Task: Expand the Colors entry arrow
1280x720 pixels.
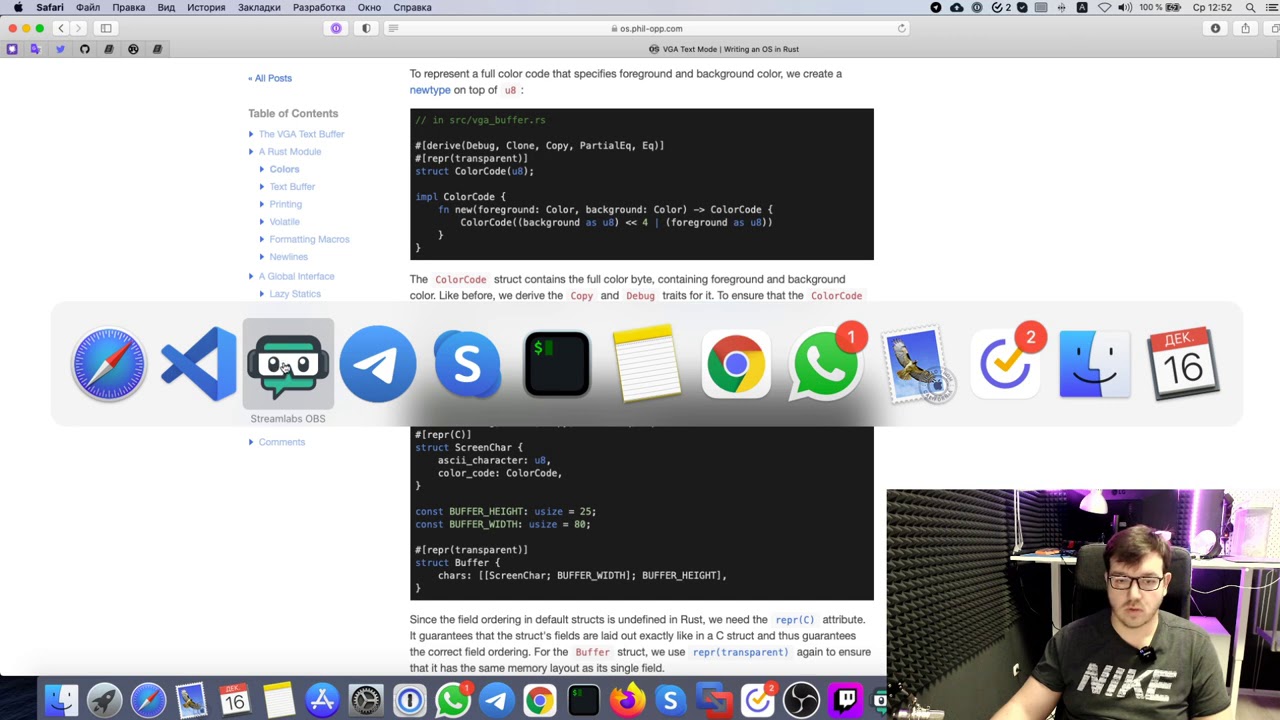Action: point(262,169)
